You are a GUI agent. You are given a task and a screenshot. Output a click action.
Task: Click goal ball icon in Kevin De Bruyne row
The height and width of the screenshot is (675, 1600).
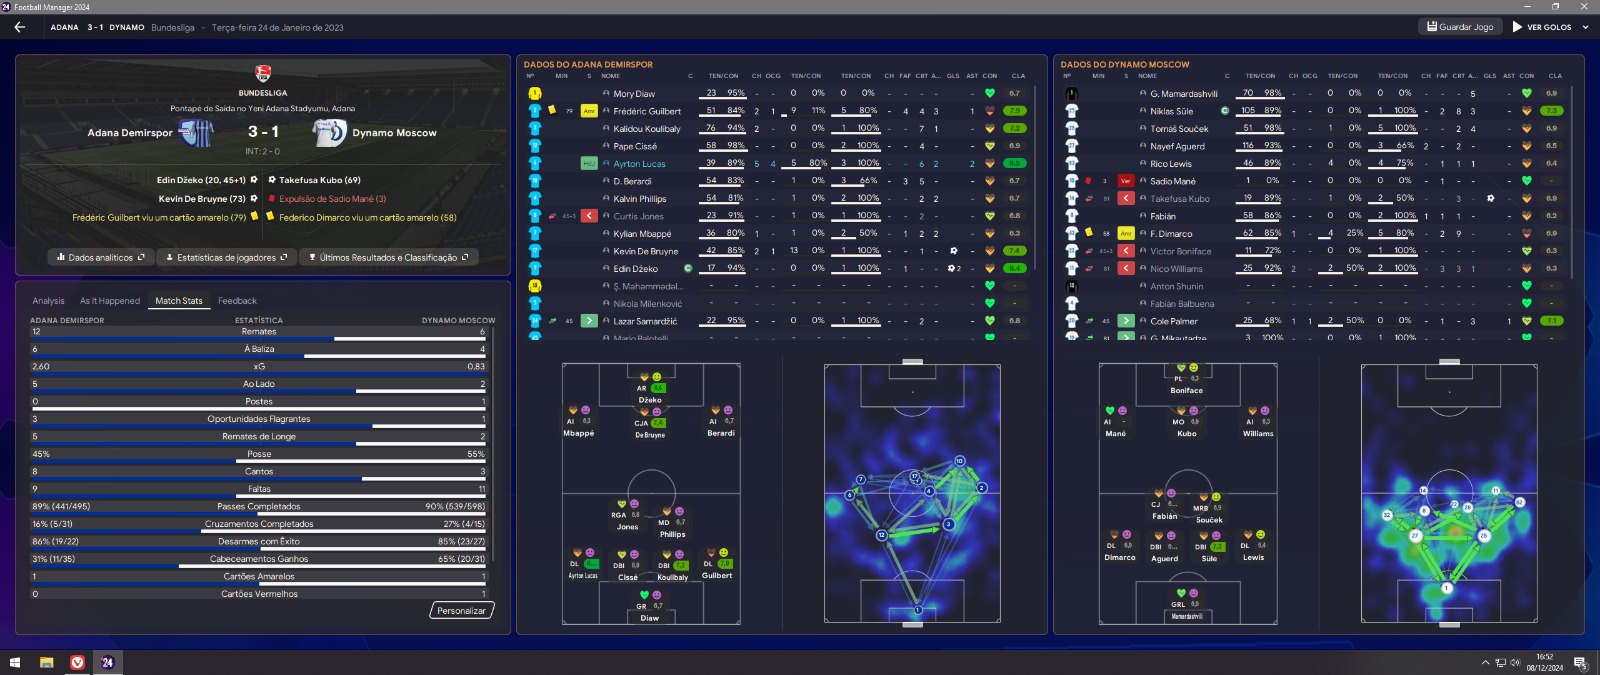(954, 251)
